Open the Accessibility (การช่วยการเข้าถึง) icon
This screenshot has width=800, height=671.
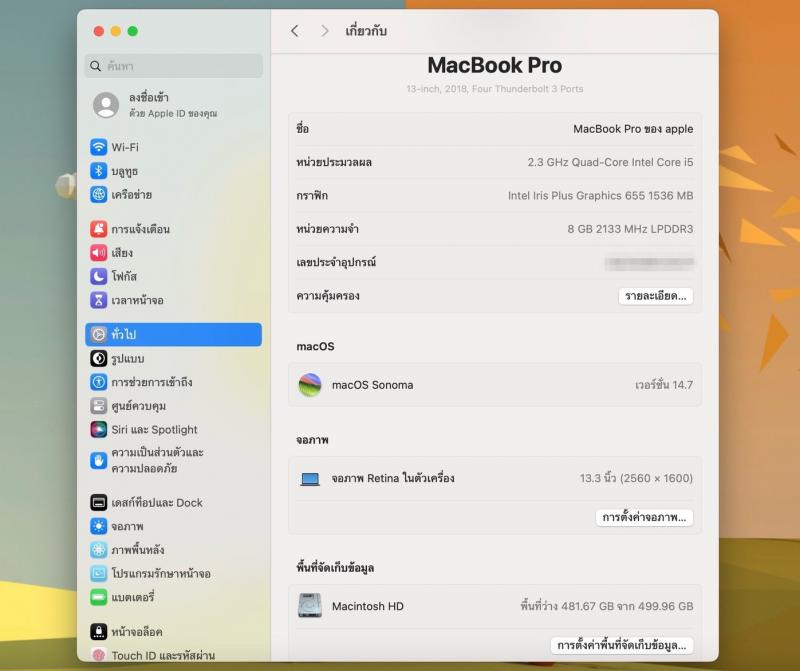coord(98,382)
